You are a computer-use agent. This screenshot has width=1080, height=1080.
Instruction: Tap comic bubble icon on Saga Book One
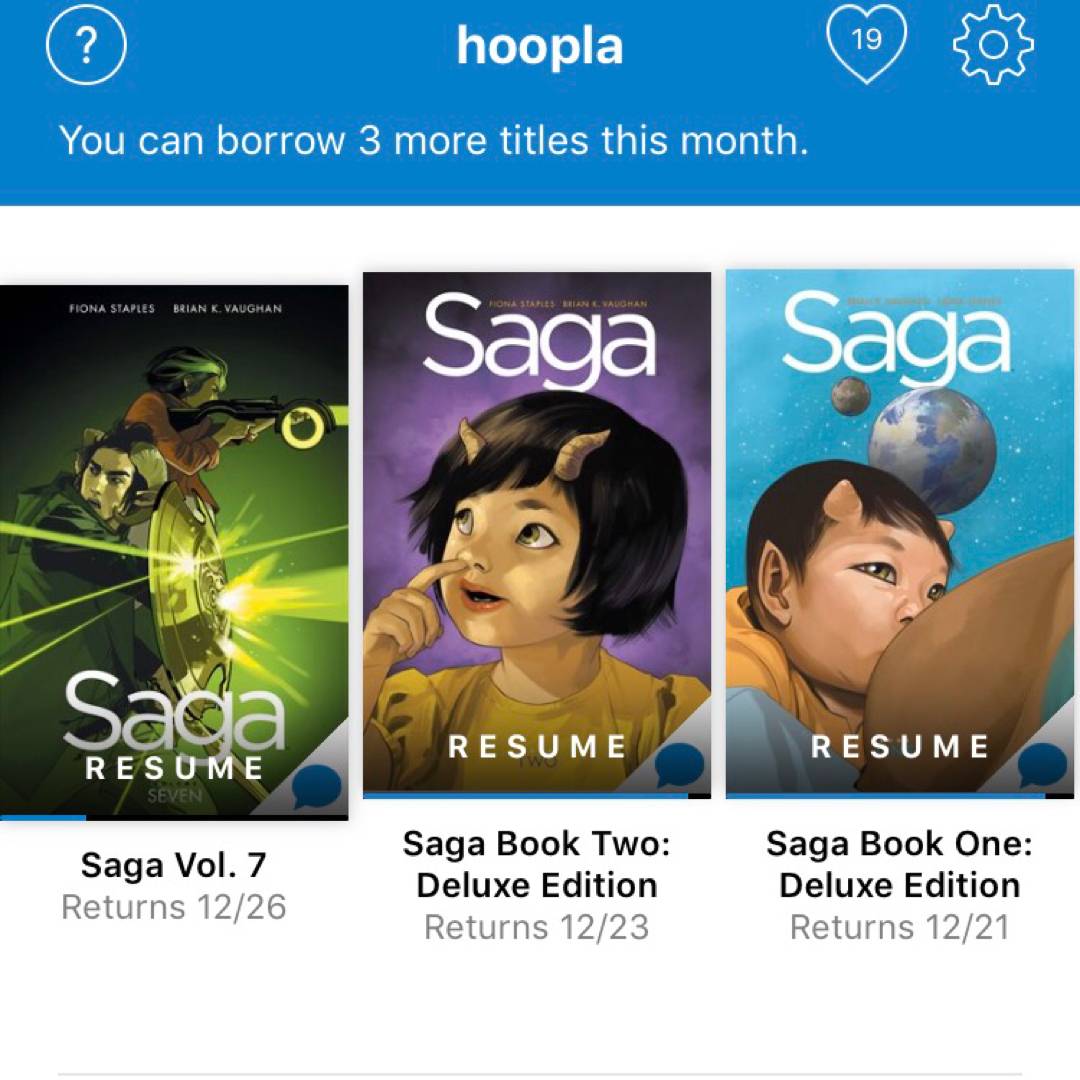pos(1043,767)
